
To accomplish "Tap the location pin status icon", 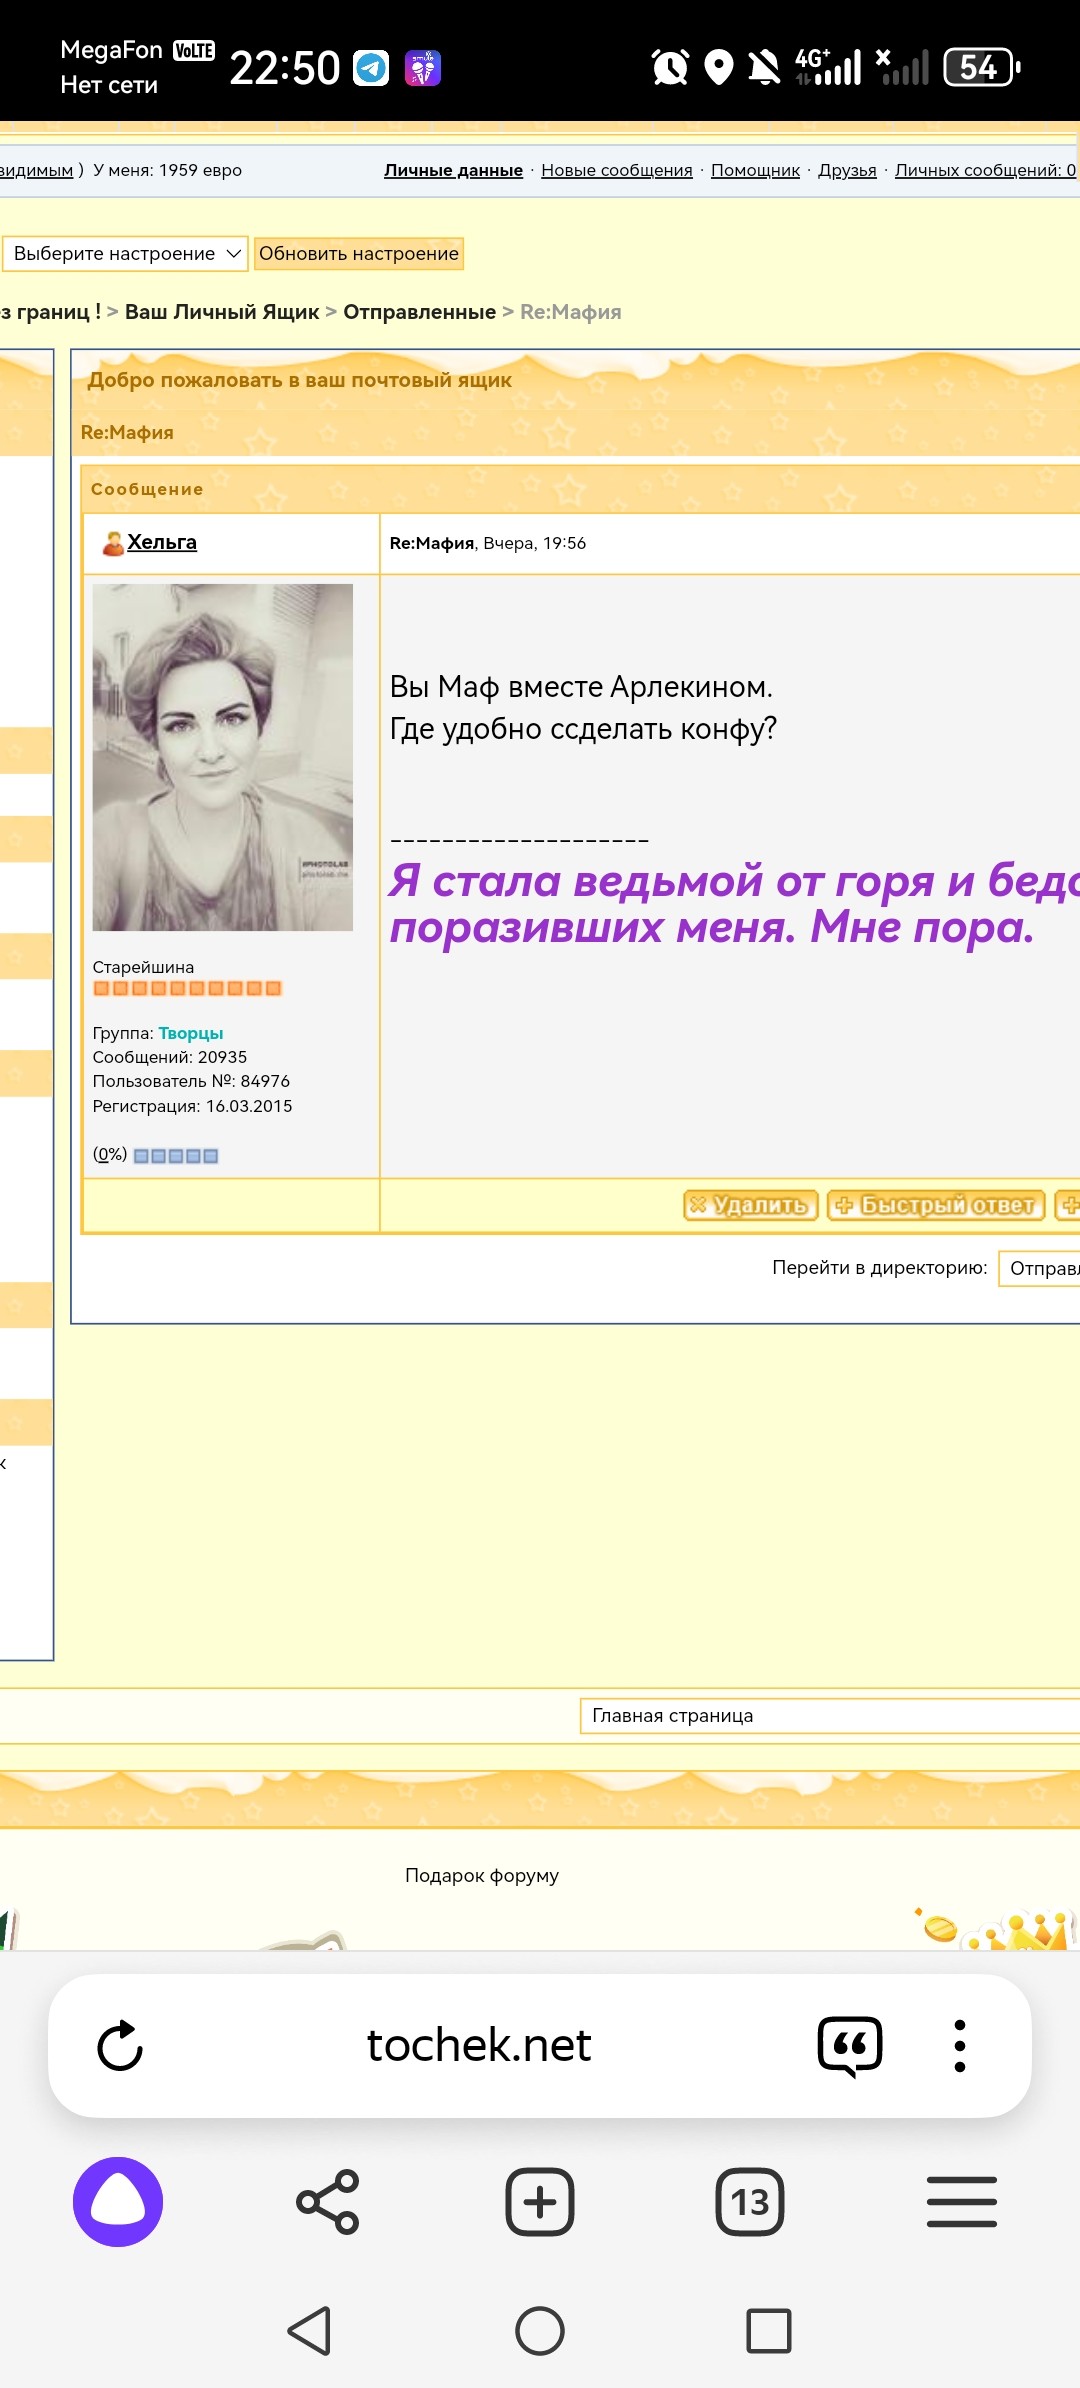I will point(719,68).
